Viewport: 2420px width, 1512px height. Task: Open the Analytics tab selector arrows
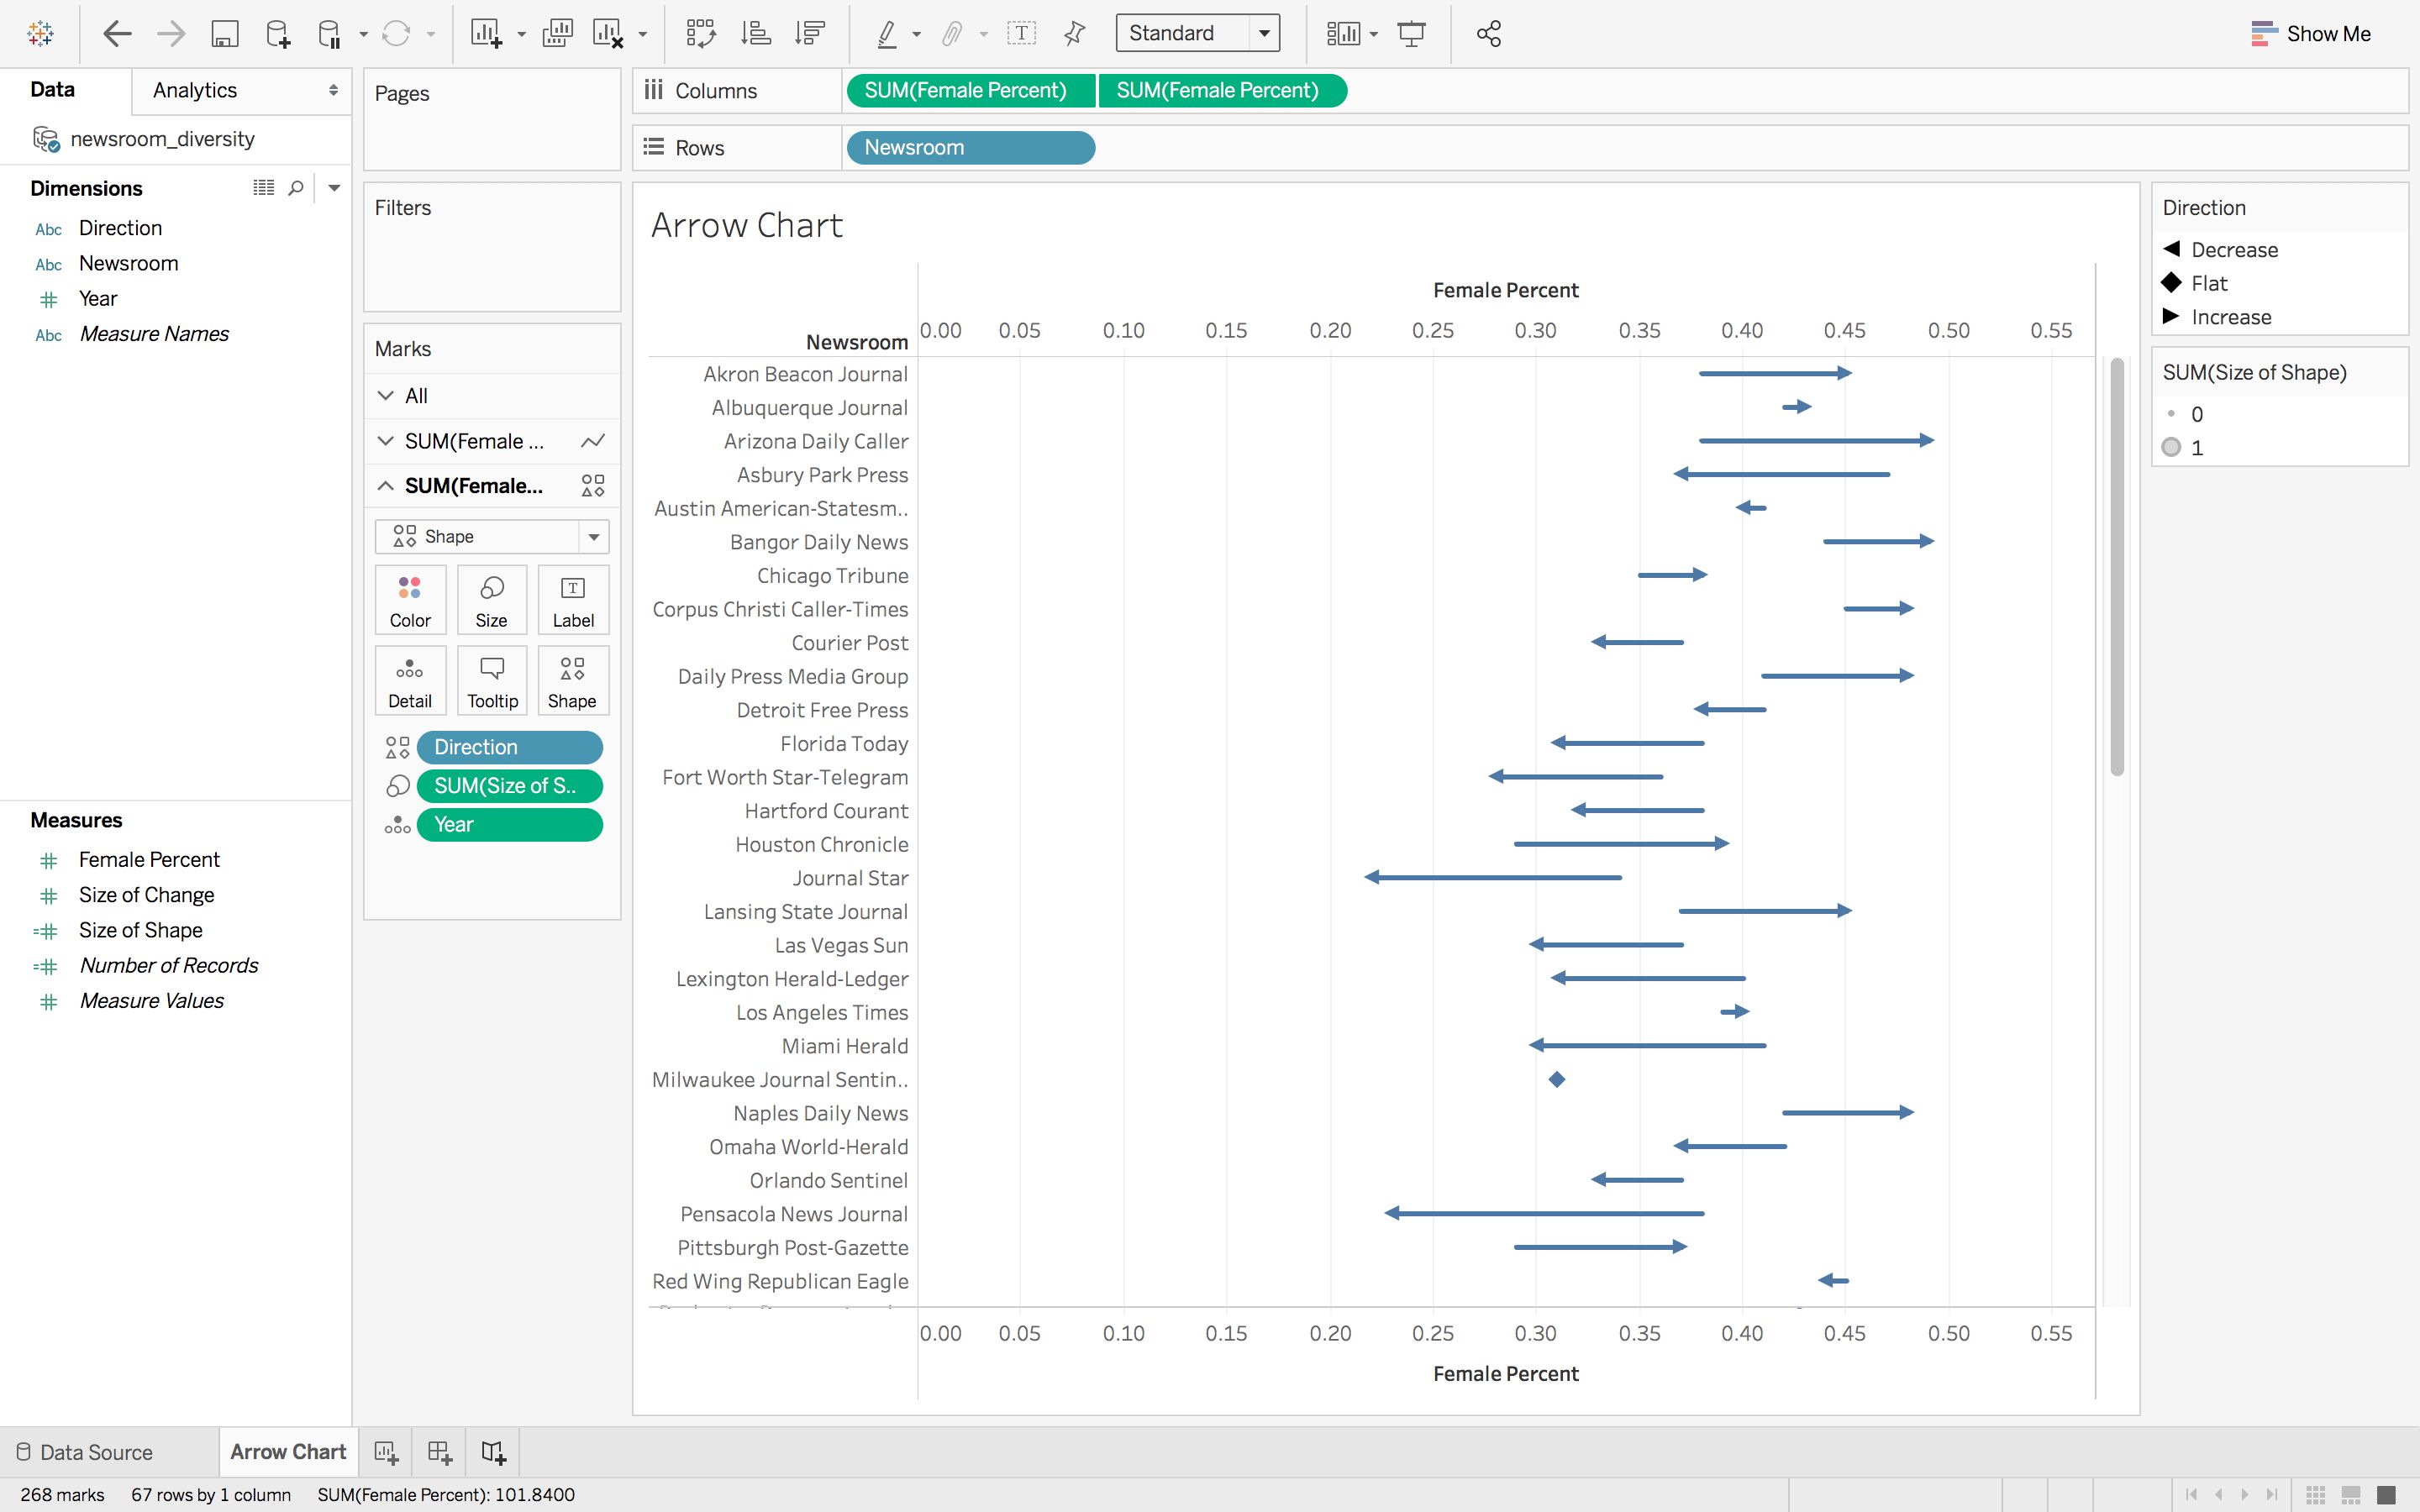point(333,90)
